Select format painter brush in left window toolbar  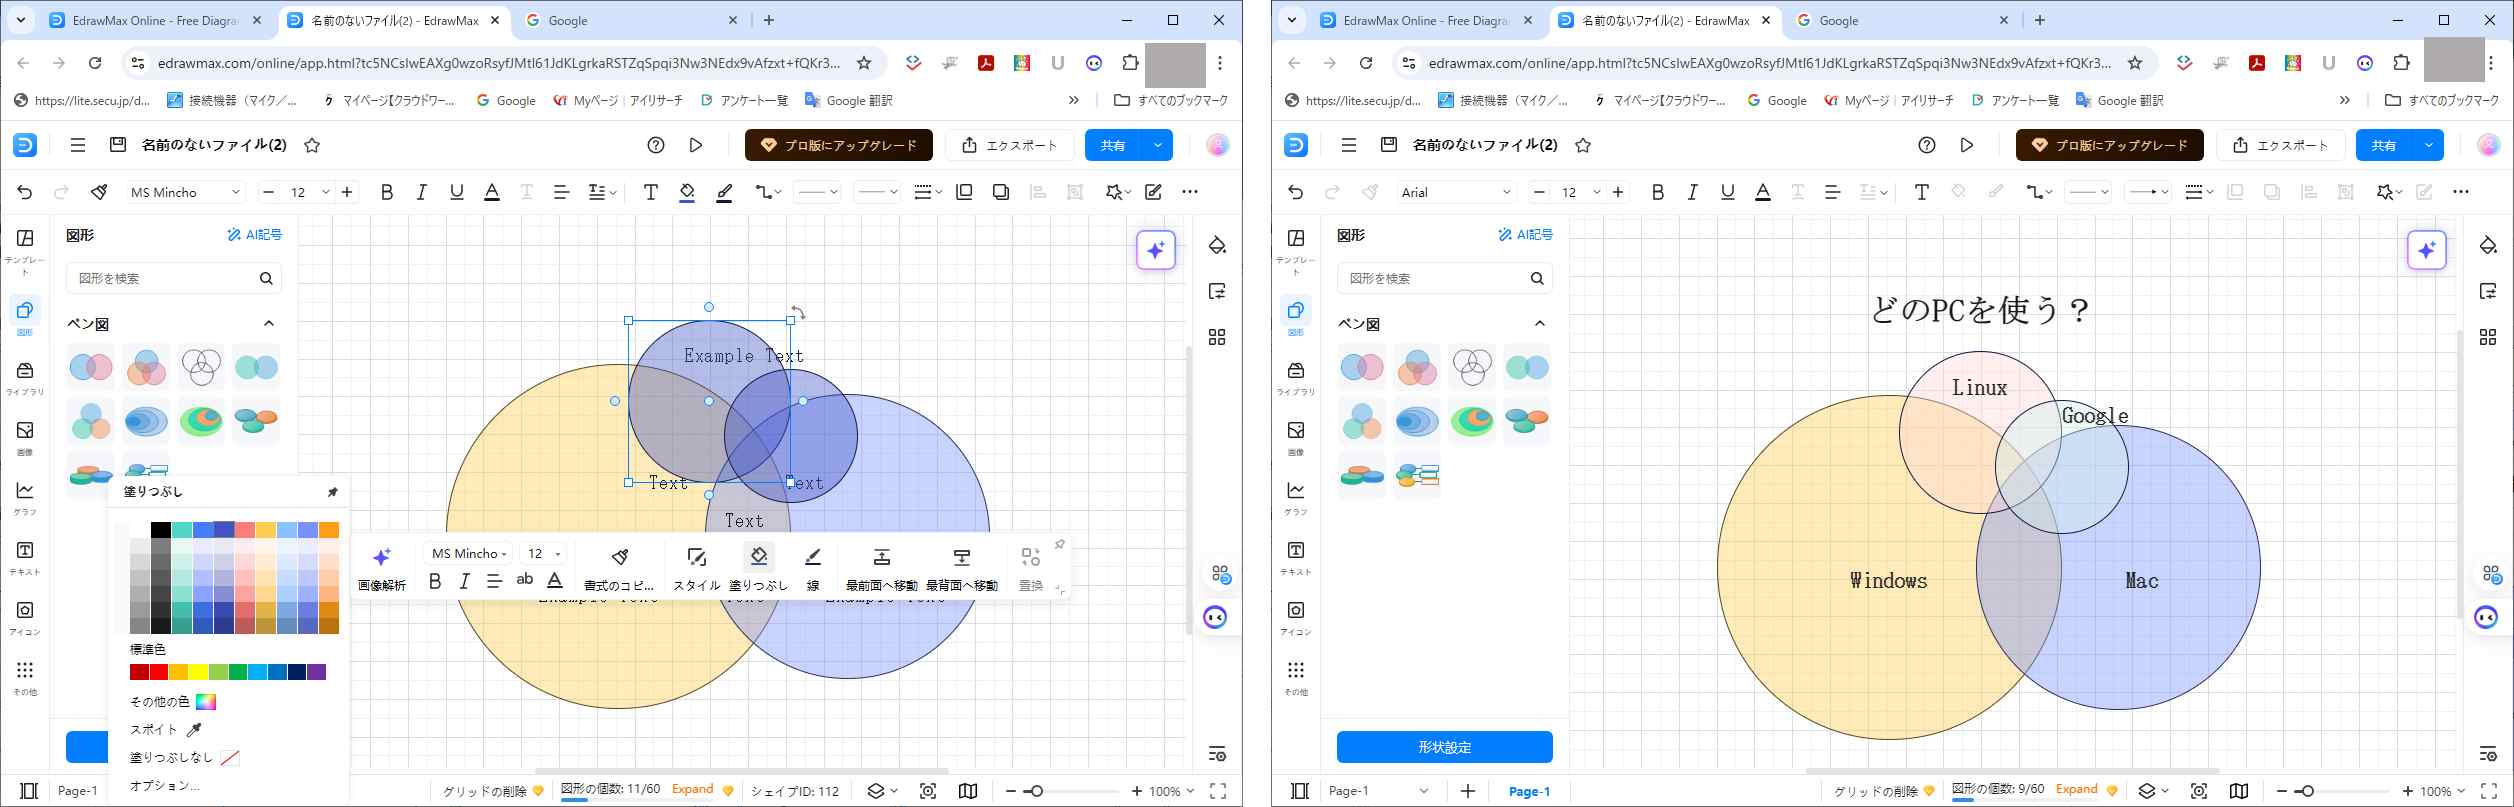[99, 192]
